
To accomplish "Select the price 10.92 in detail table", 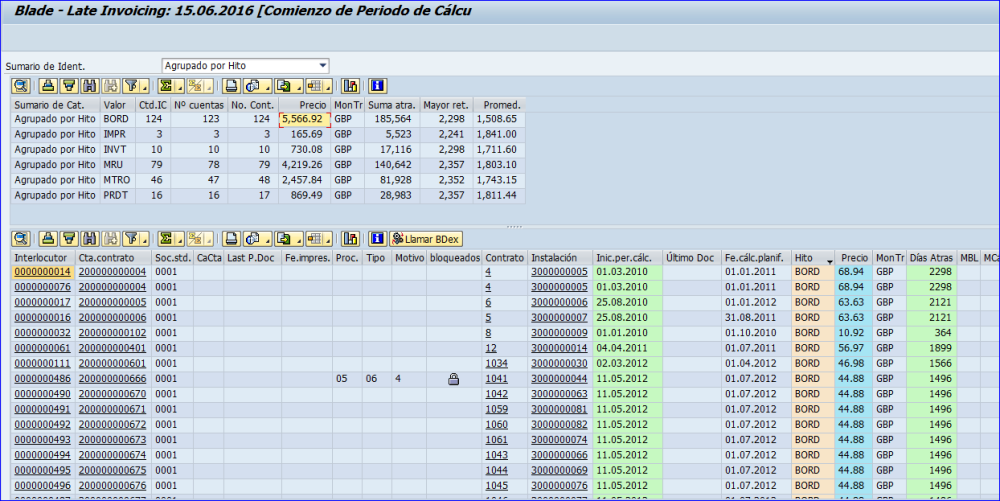I will (853, 333).
